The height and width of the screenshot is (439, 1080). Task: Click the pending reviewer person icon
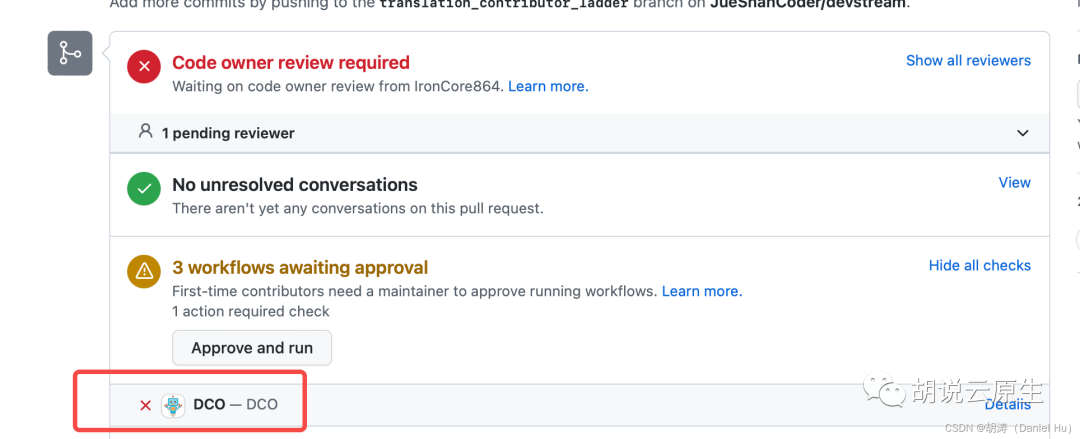[146, 132]
